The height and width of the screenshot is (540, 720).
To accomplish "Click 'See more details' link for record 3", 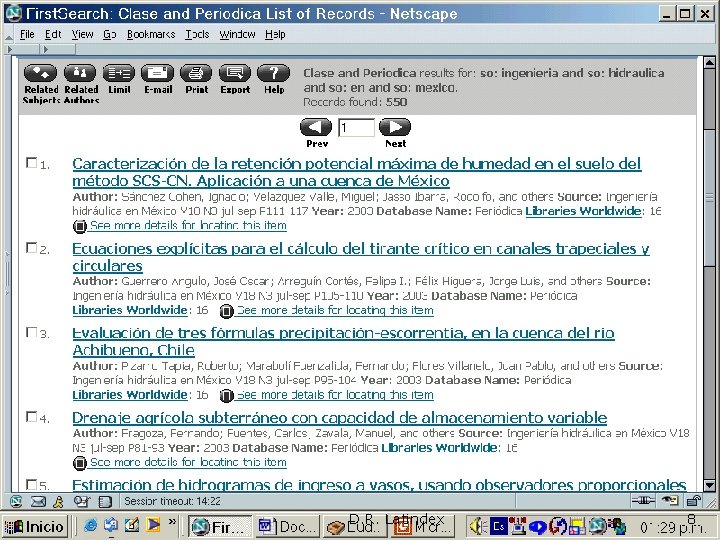I will [335, 395].
